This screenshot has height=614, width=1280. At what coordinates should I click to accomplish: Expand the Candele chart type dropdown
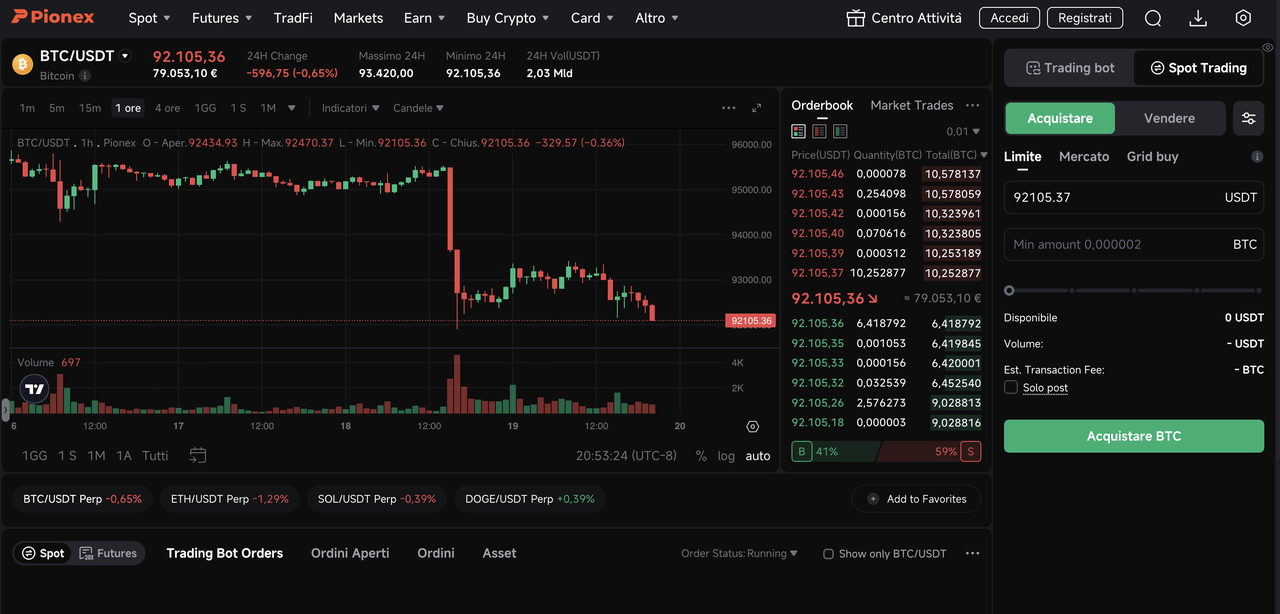[x=418, y=108]
